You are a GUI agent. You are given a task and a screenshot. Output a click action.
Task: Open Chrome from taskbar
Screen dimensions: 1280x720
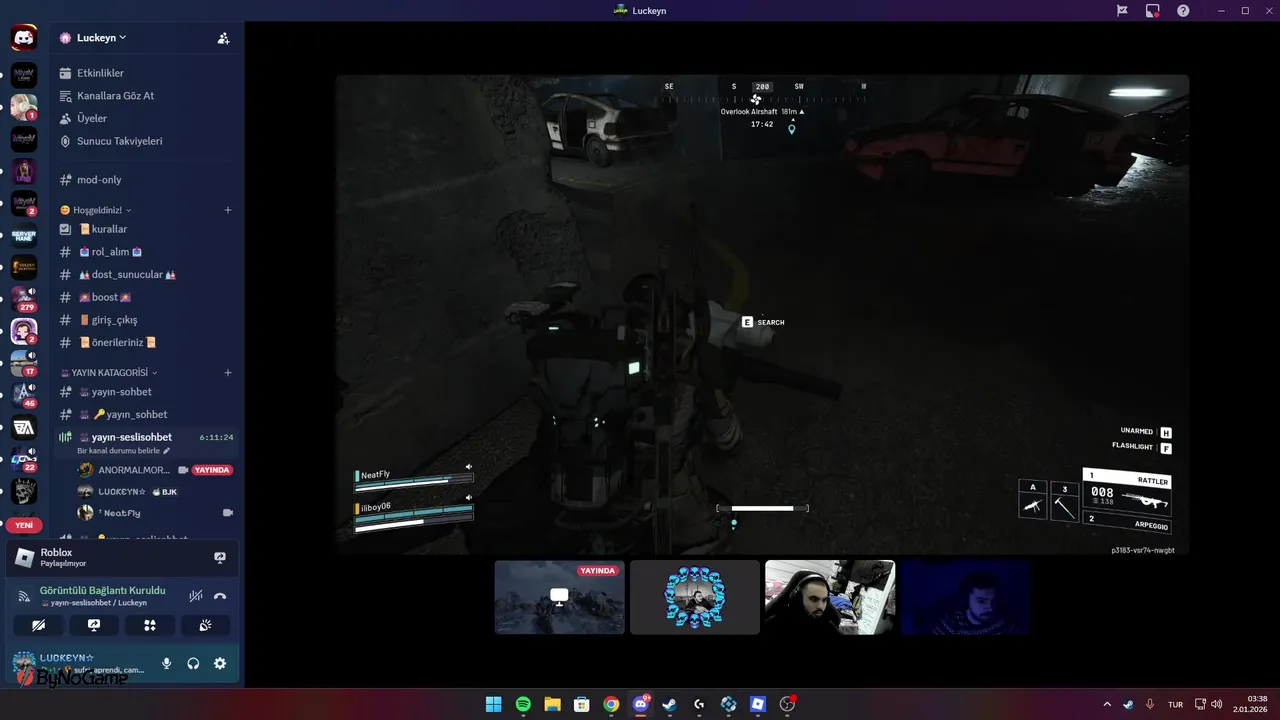point(611,704)
